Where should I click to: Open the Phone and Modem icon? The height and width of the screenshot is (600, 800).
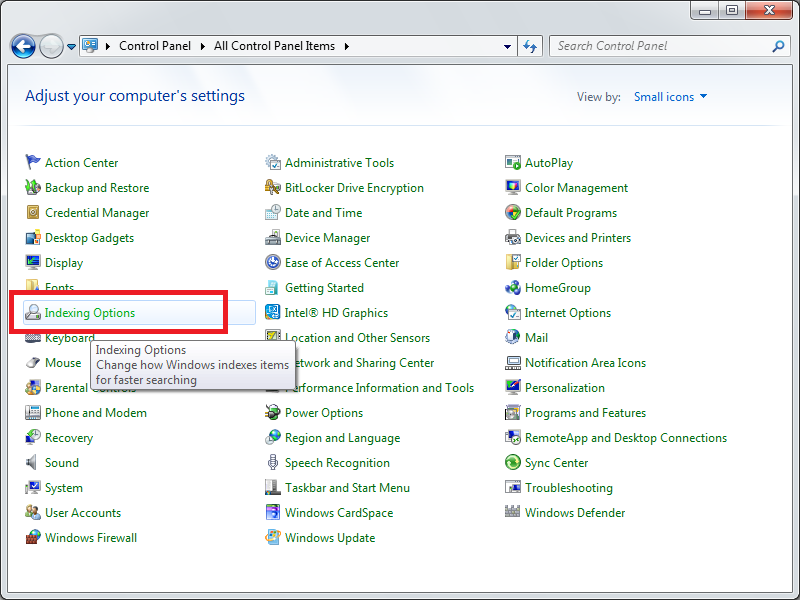[x=33, y=412]
